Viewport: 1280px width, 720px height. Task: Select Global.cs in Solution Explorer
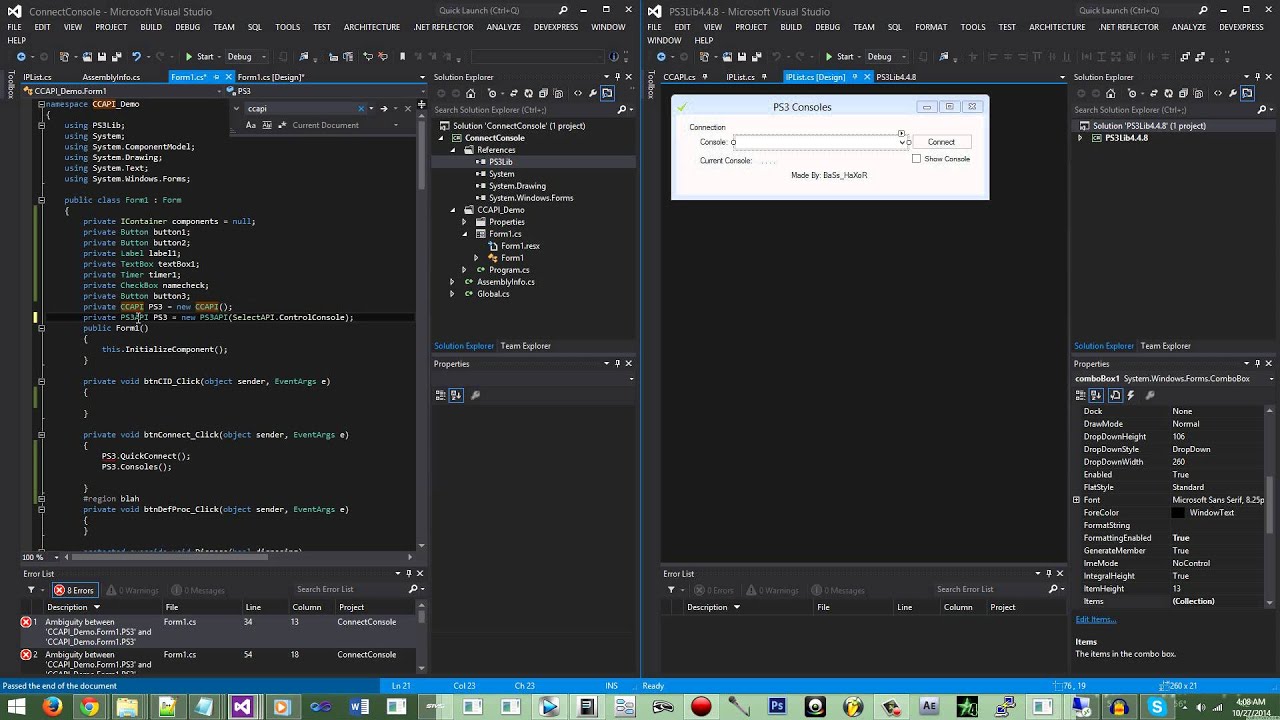tap(493, 294)
